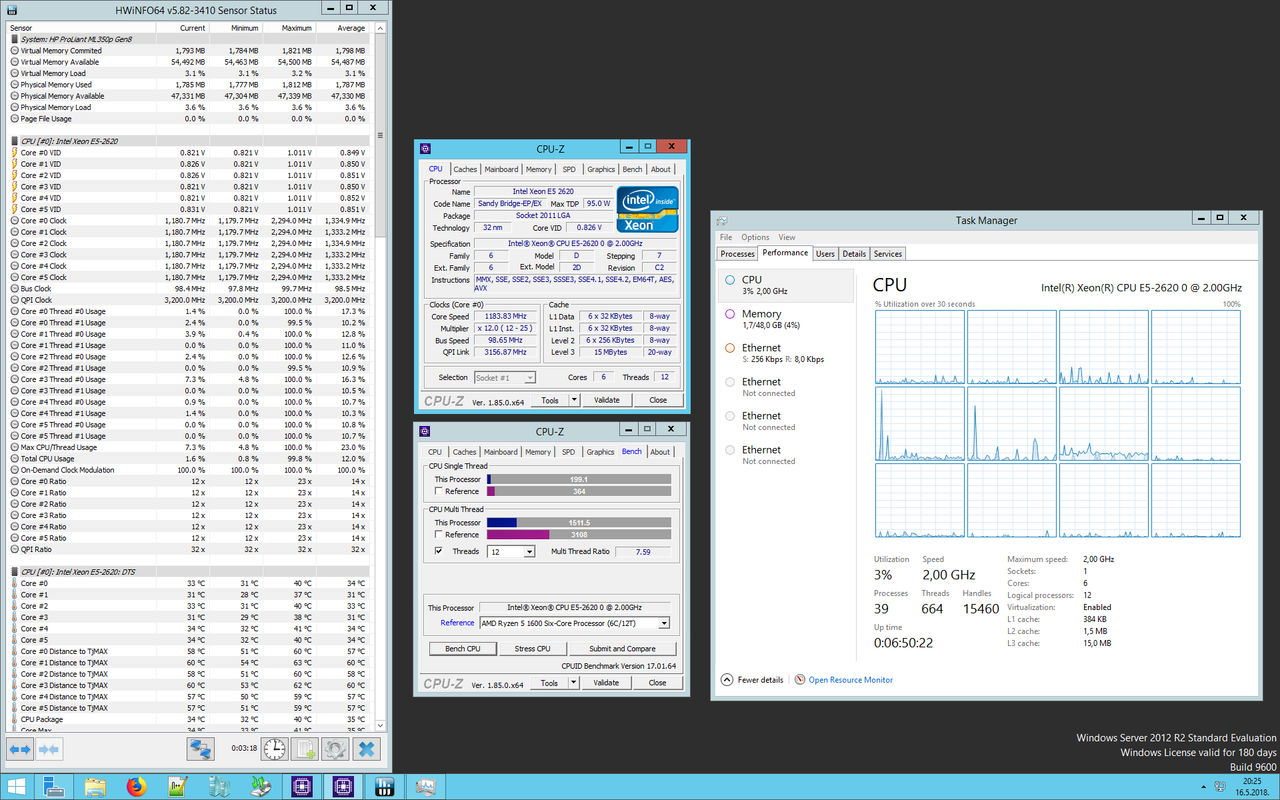Image resolution: width=1280 pixels, height=800 pixels.
Task: Open Notepad++ from the taskbar
Action: pyautogui.click(x=178, y=787)
